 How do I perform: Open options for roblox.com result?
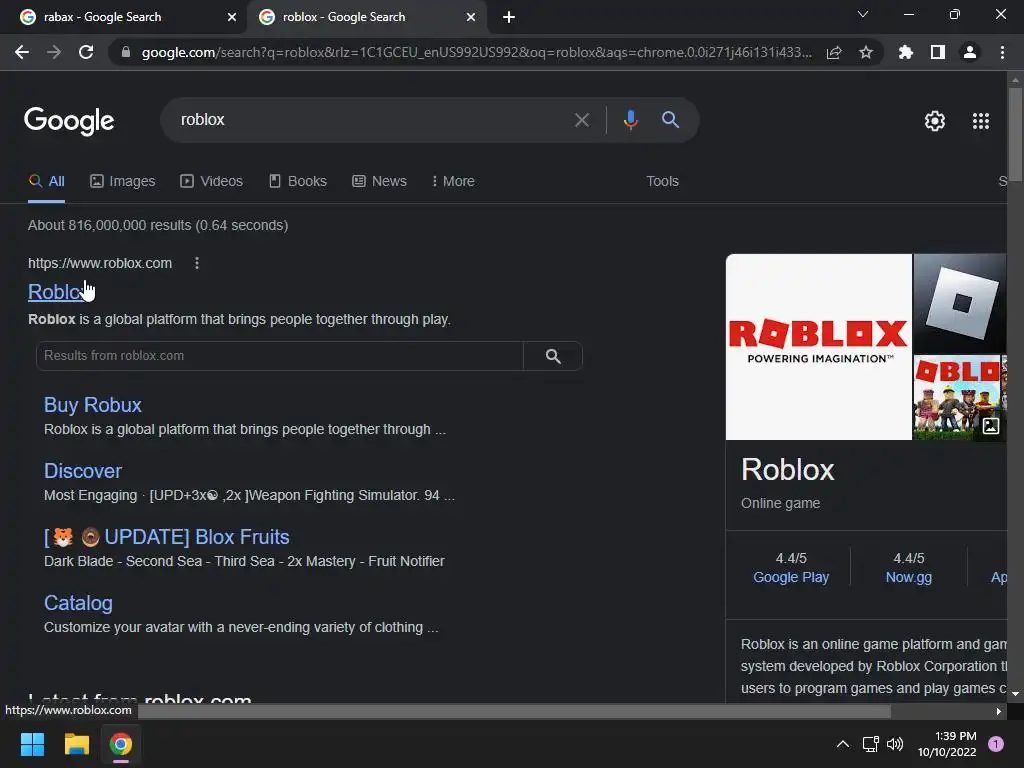[197, 263]
